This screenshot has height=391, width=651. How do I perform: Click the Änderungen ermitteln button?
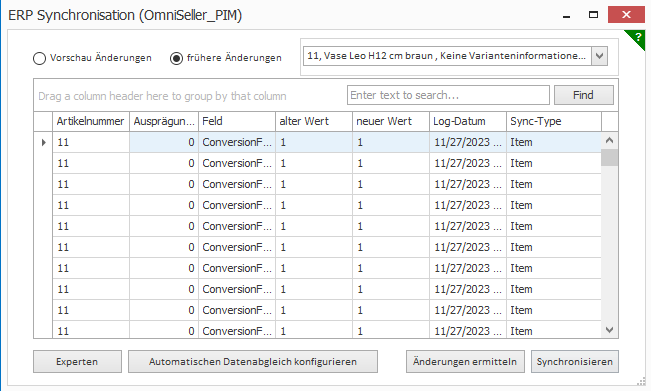click(x=465, y=362)
